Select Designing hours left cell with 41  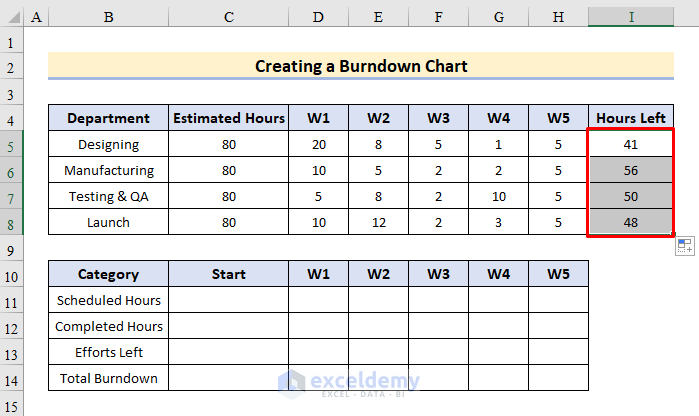click(x=630, y=144)
